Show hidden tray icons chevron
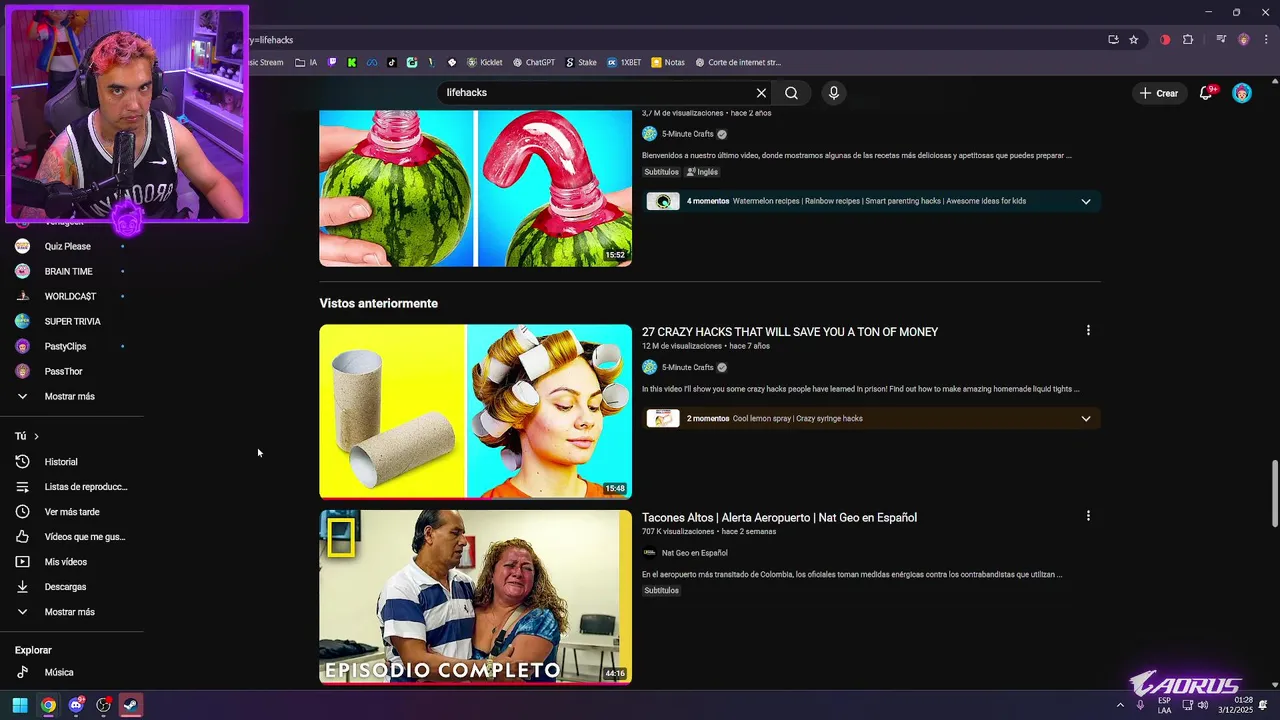The image size is (1280, 720). tap(1120, 705)
